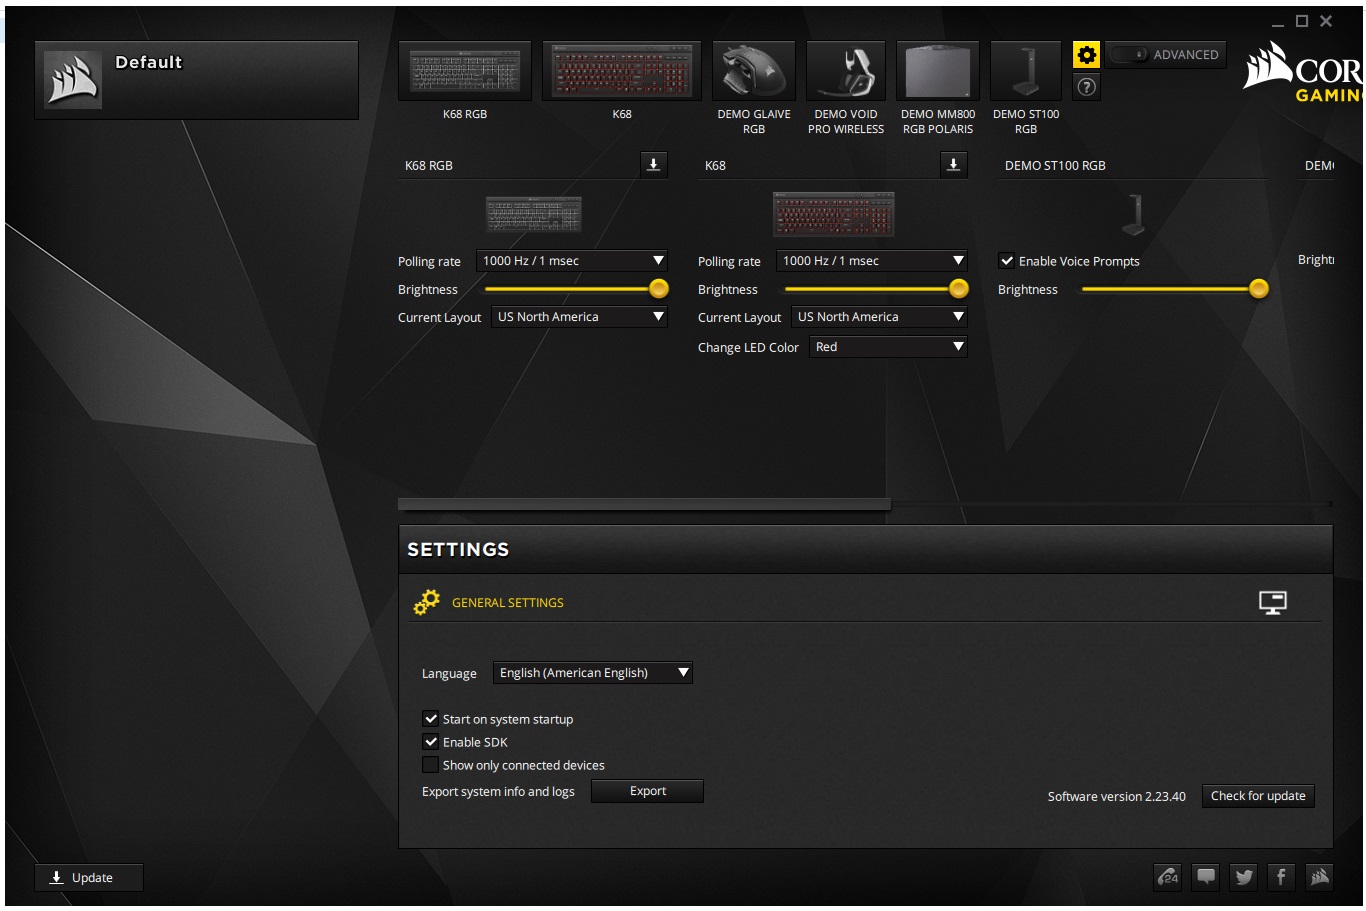Screen dimensions: 1366x911
Task: Toggle Enable SDK checkbox
Action: pos(431,742)
